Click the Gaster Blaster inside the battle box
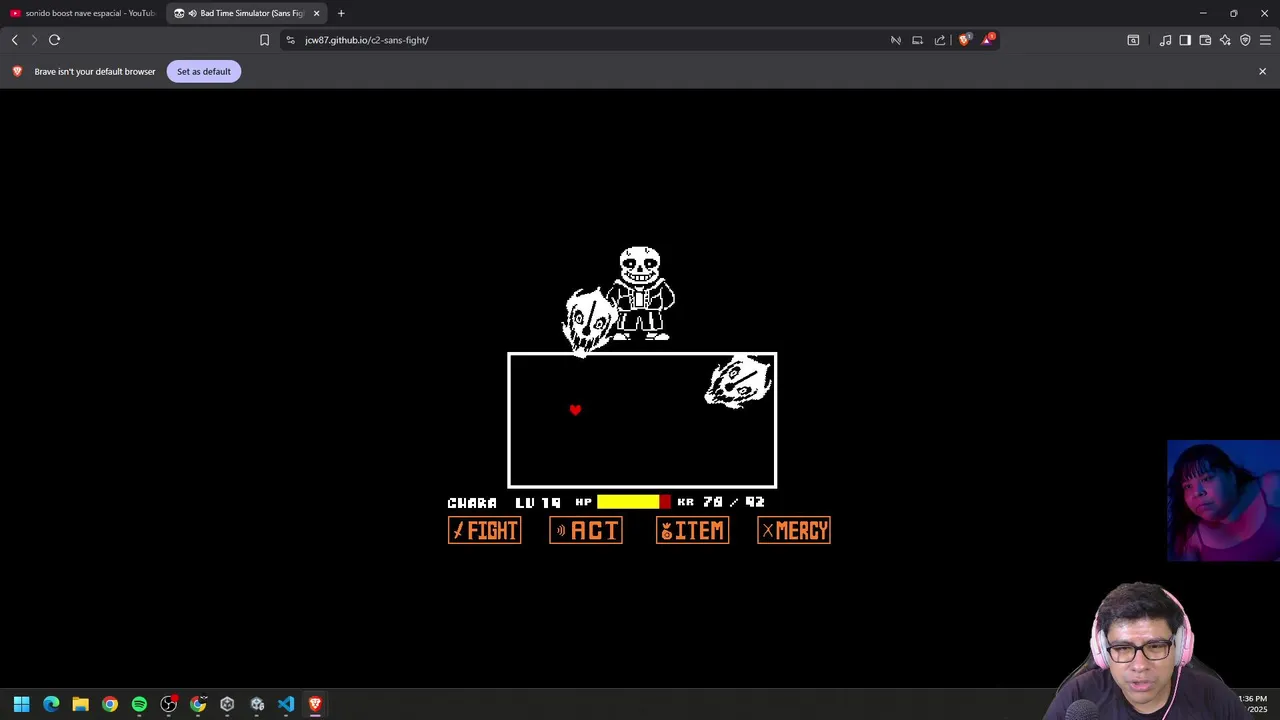This screenshot has height=720, width=1280. click(739, 382)
